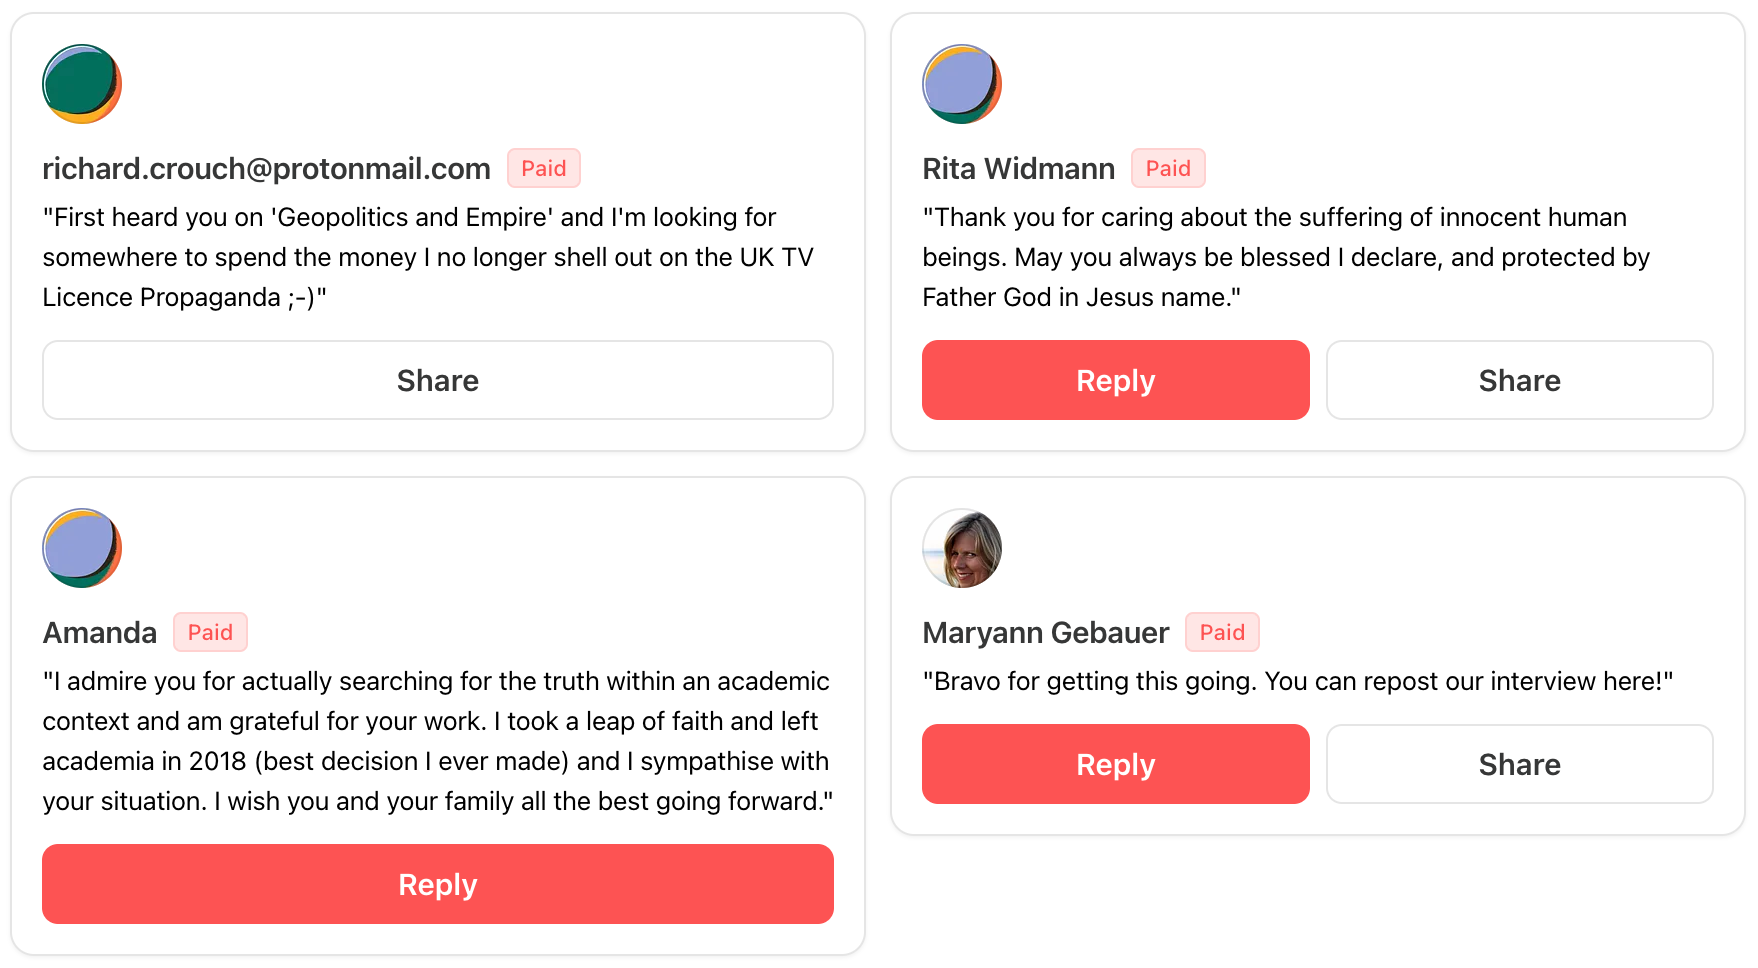This screenshot has width=1758, height=968.
Task: Click Amanda's comment about leaving academia
Action: [x=436, y=741]
